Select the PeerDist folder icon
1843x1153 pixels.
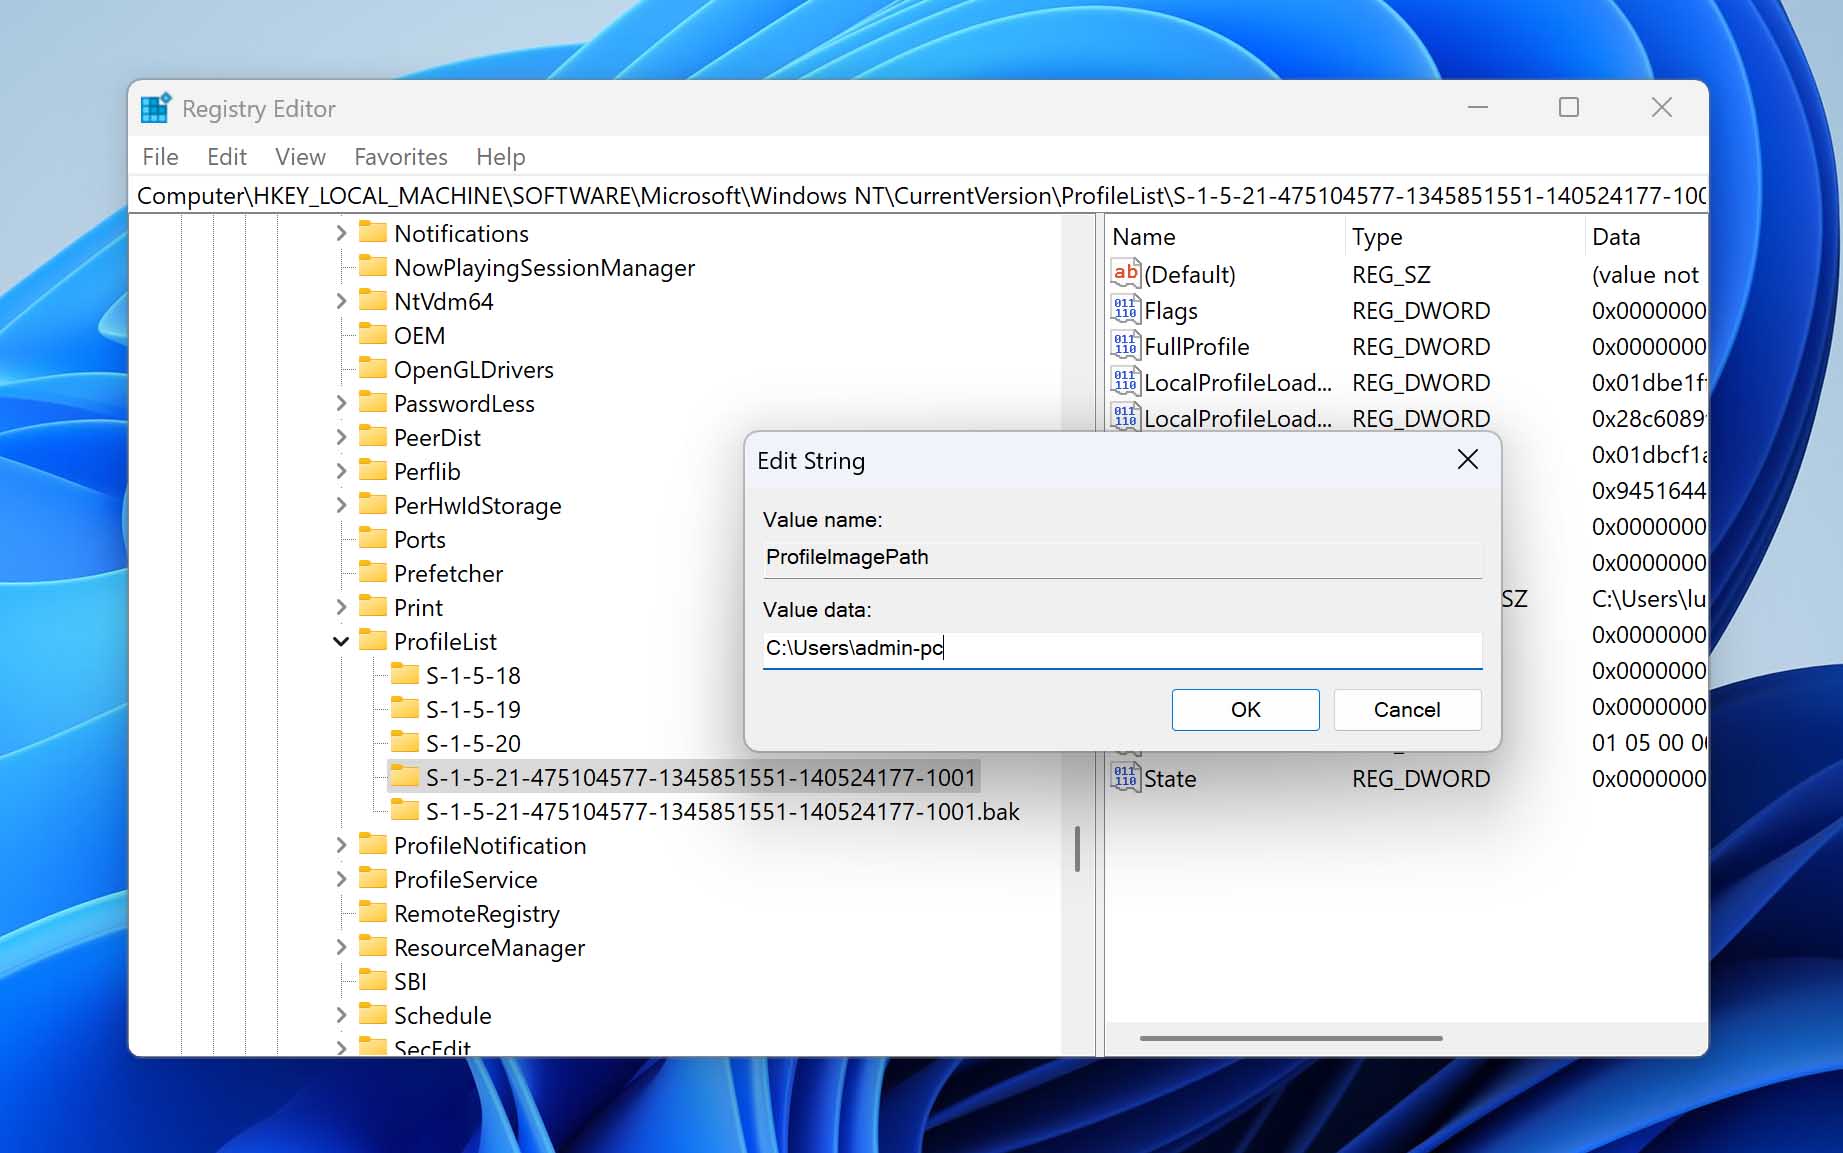(373, 436)
